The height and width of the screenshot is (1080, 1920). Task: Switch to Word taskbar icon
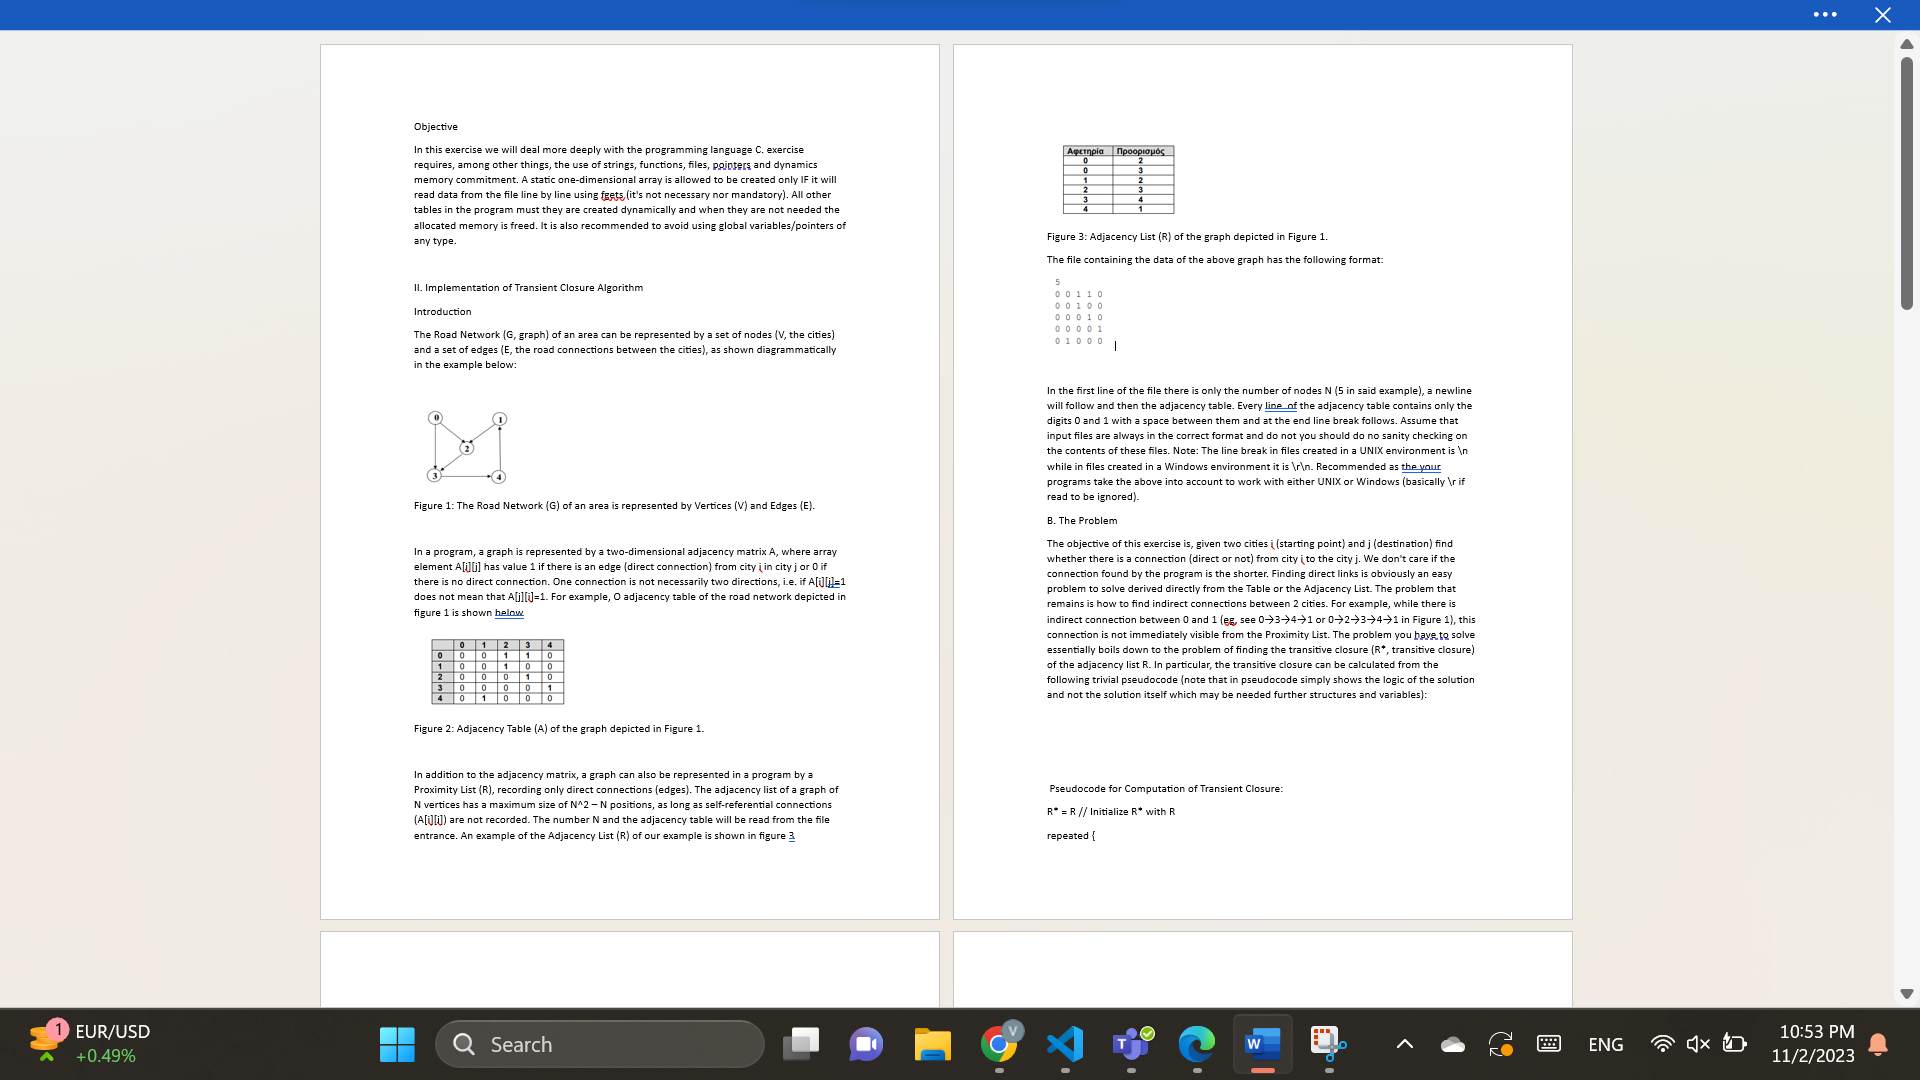(1262, 1044)
